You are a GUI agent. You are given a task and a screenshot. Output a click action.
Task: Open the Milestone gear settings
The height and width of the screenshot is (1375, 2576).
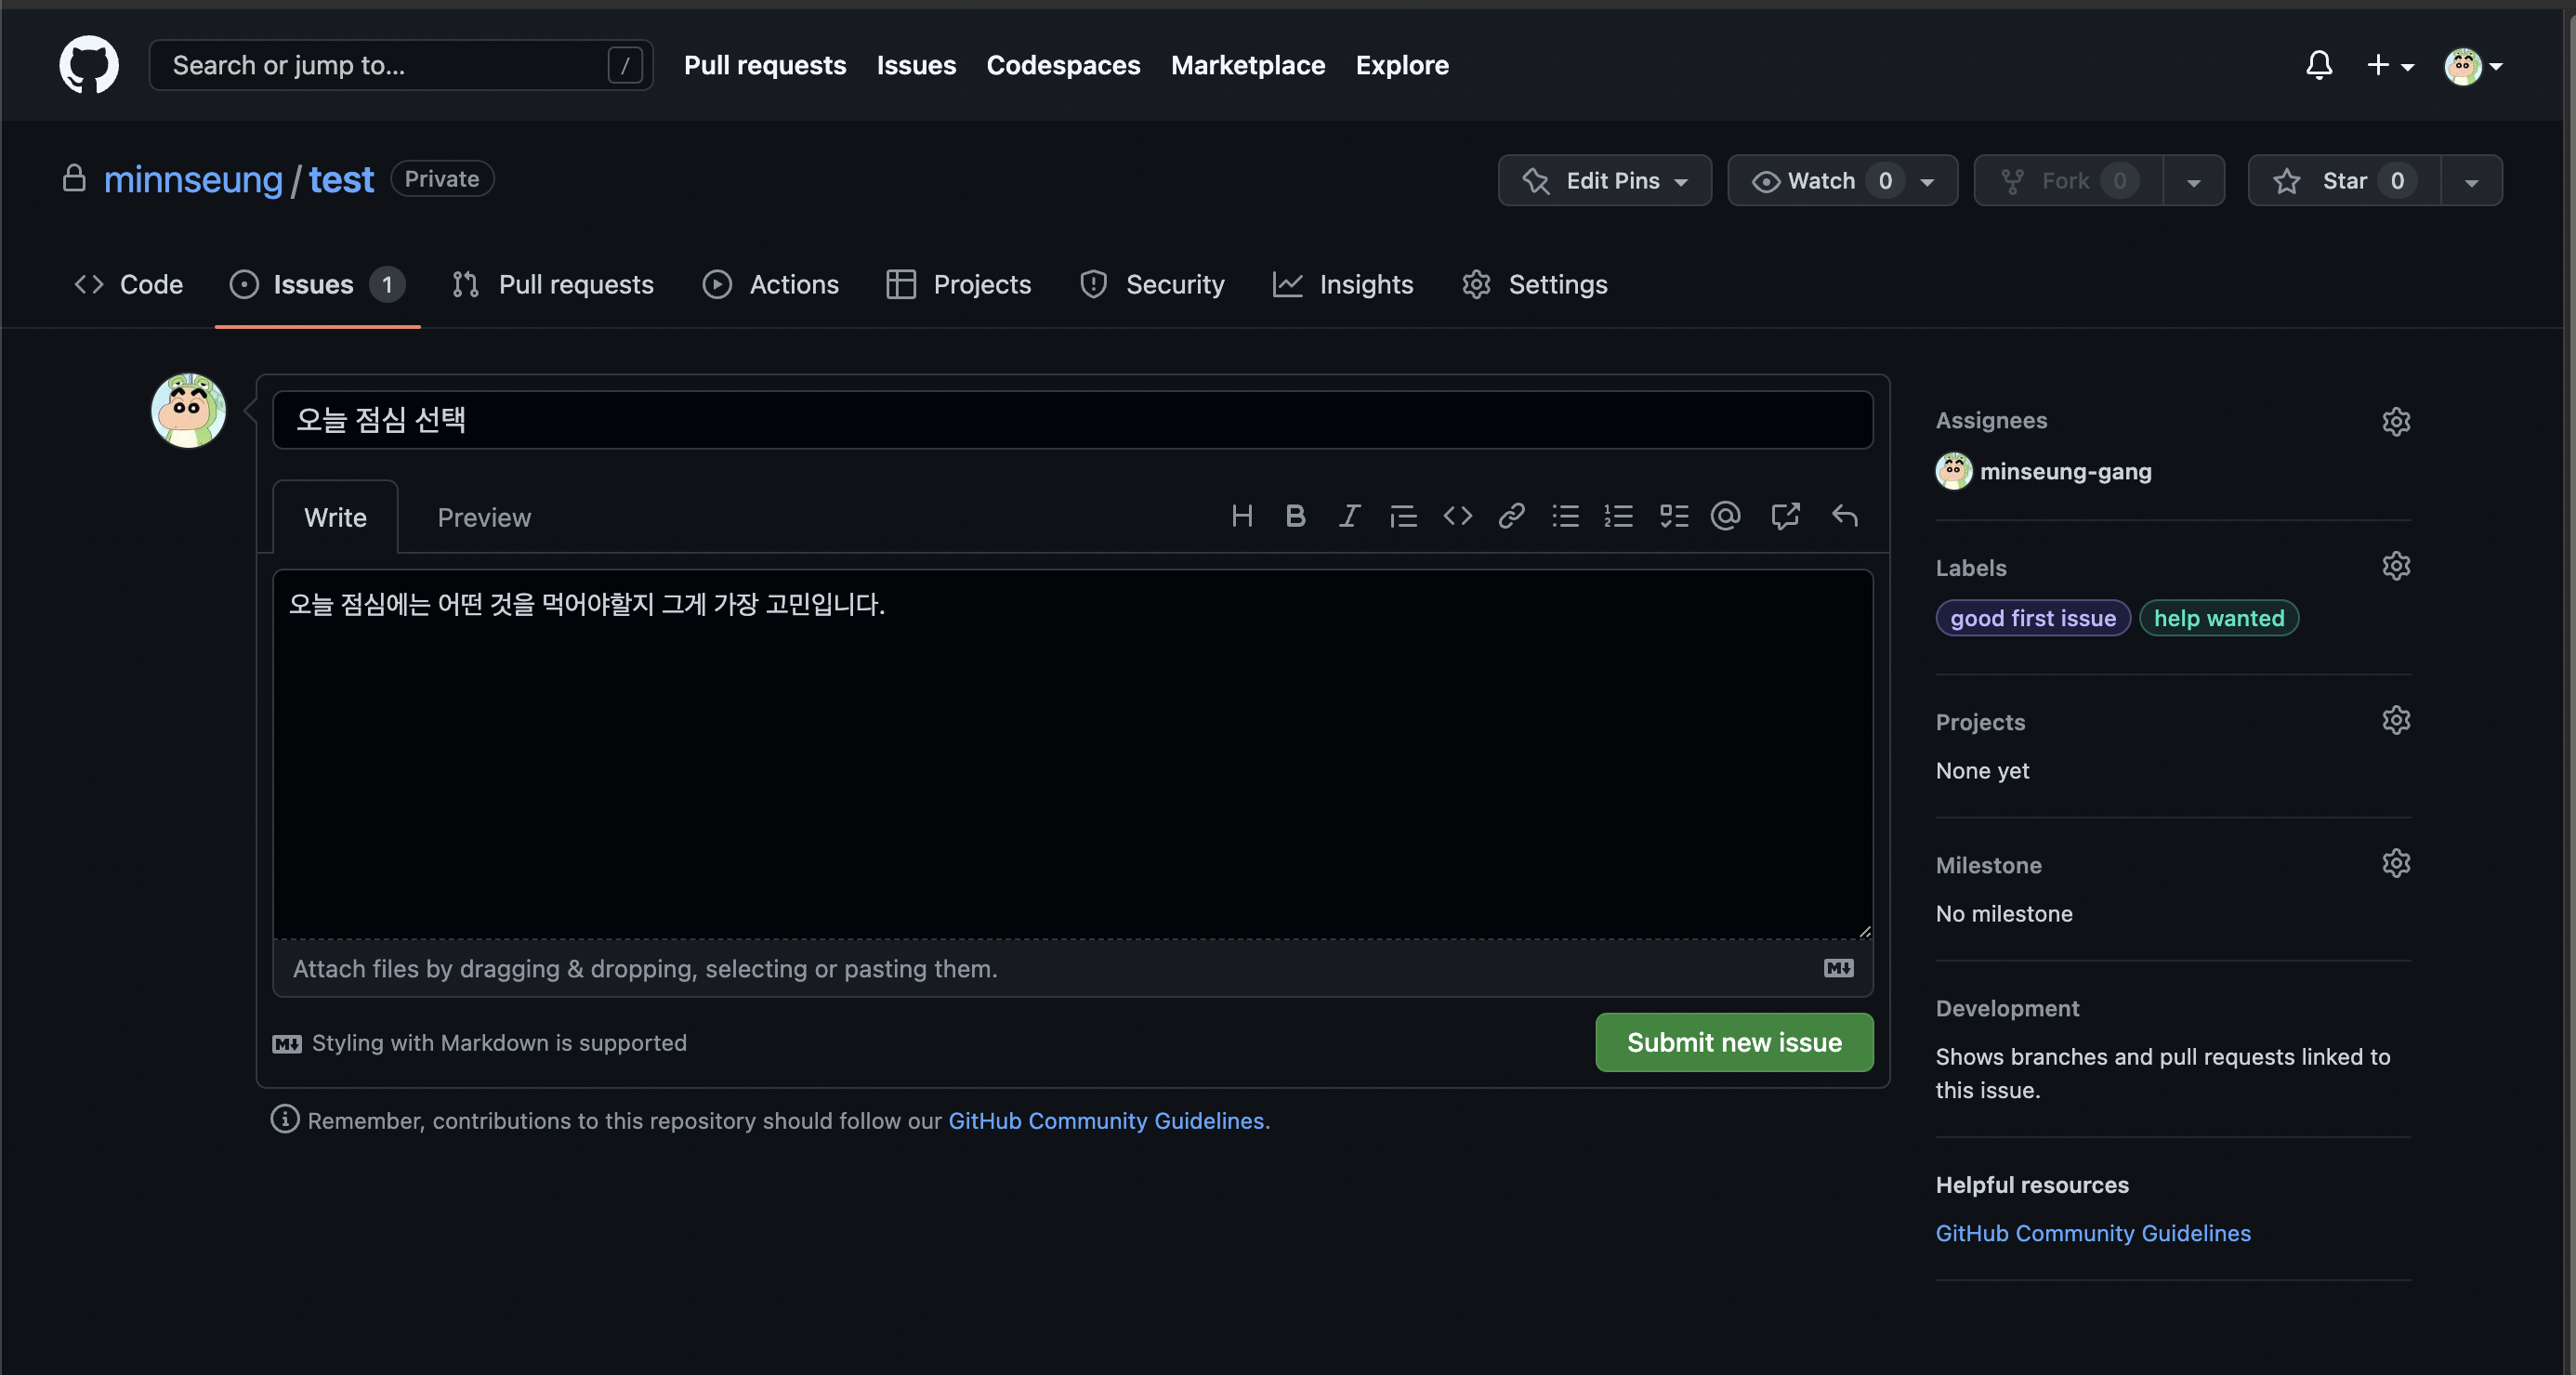(x=2396, y=863)
